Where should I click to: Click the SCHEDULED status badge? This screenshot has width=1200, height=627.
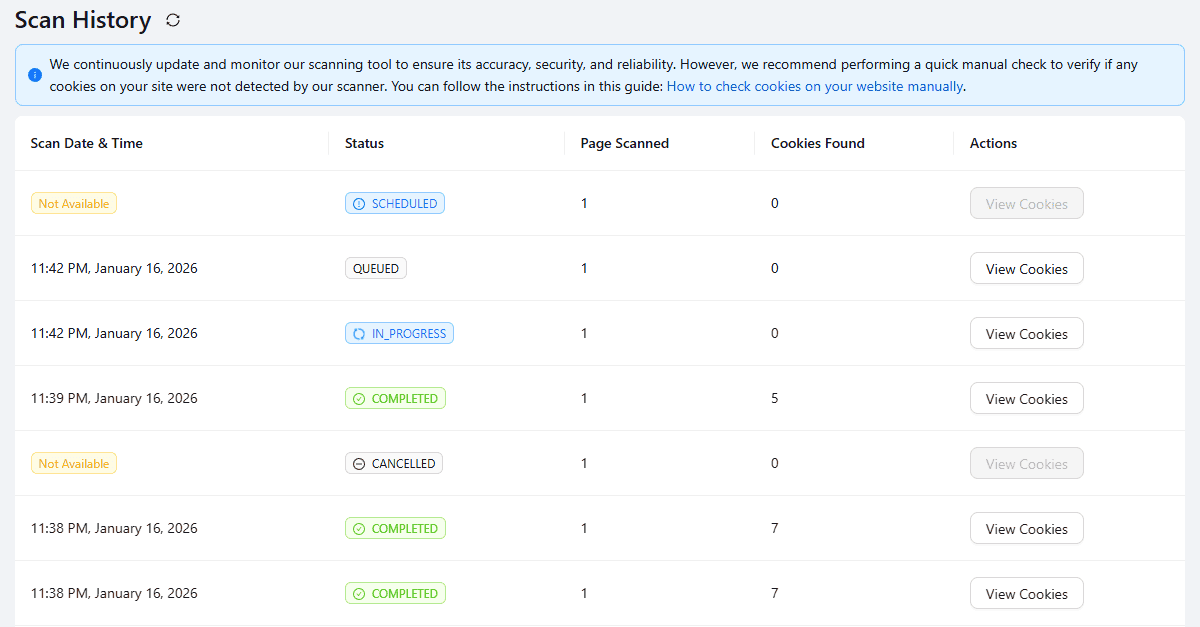point(395,203)
